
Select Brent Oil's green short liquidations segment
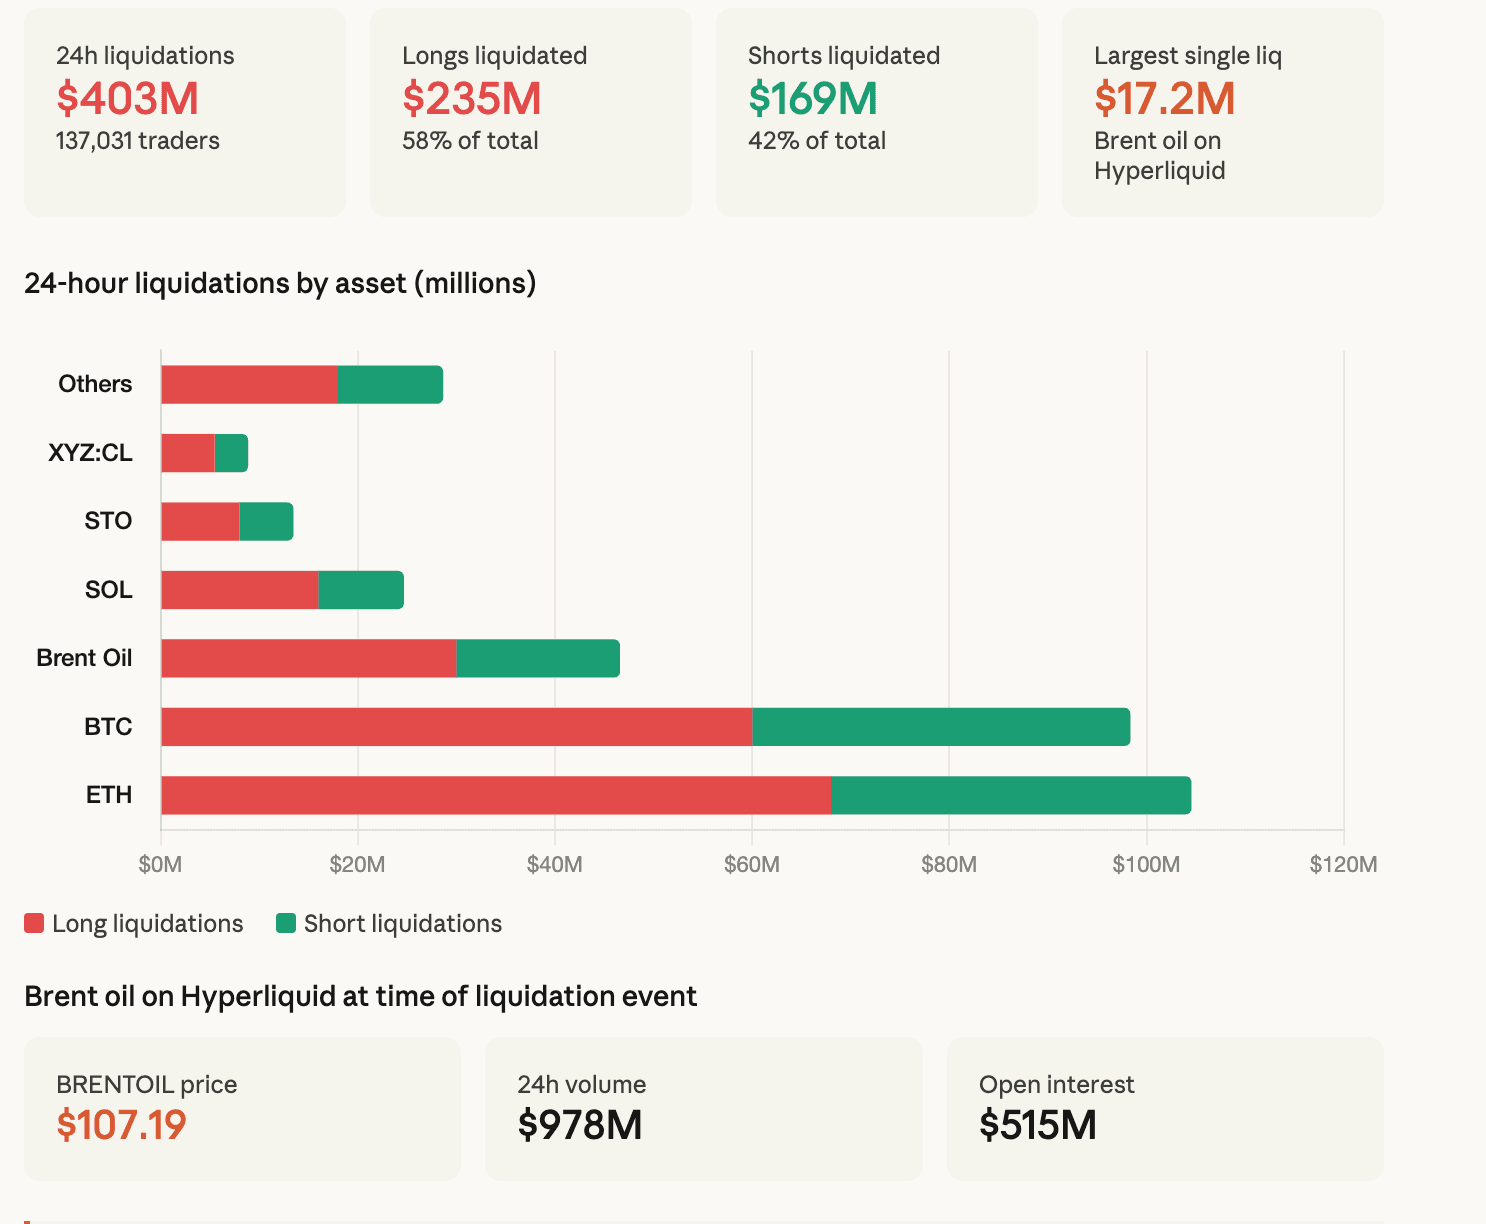point(538,658)
